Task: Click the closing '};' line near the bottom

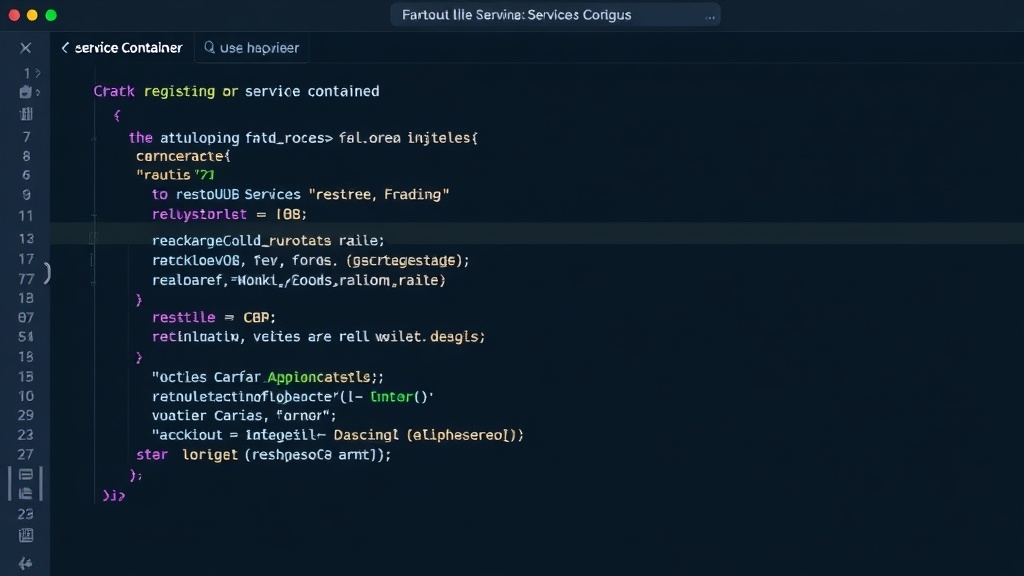Action: tap(136, 475)
